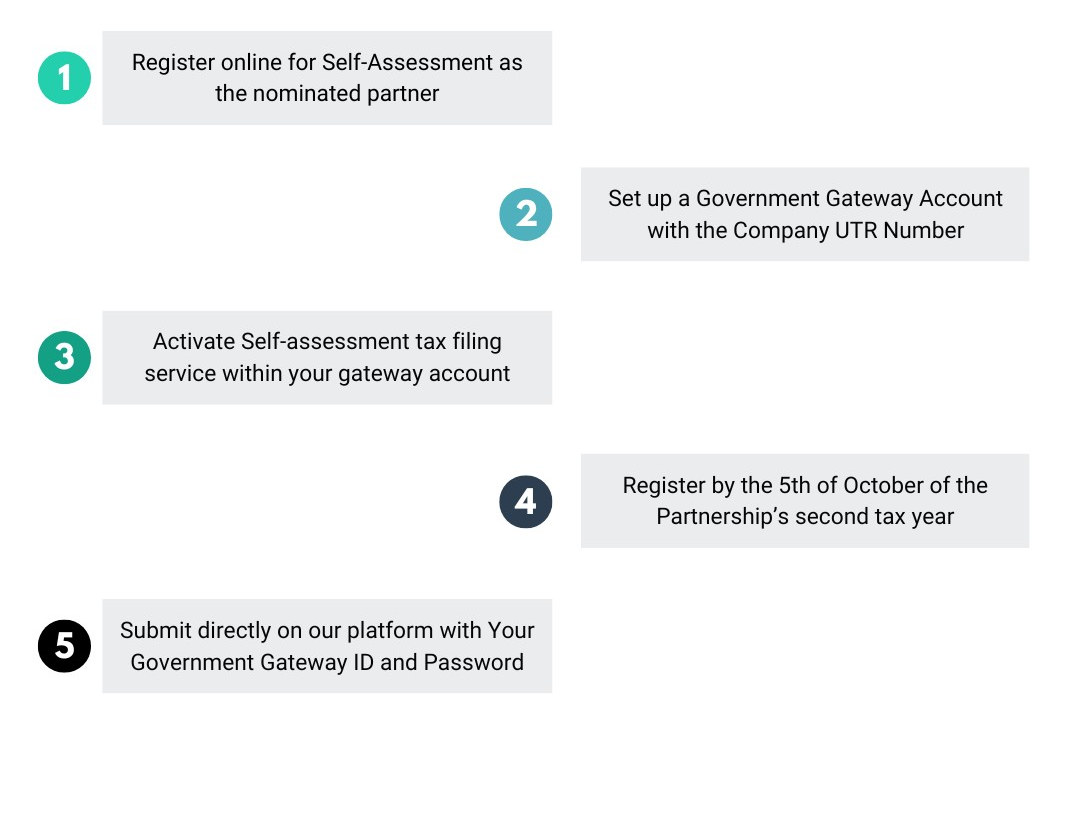
Task: Select the 'Activate Self-assessment tax filing' box
Action: click(327, 357)
